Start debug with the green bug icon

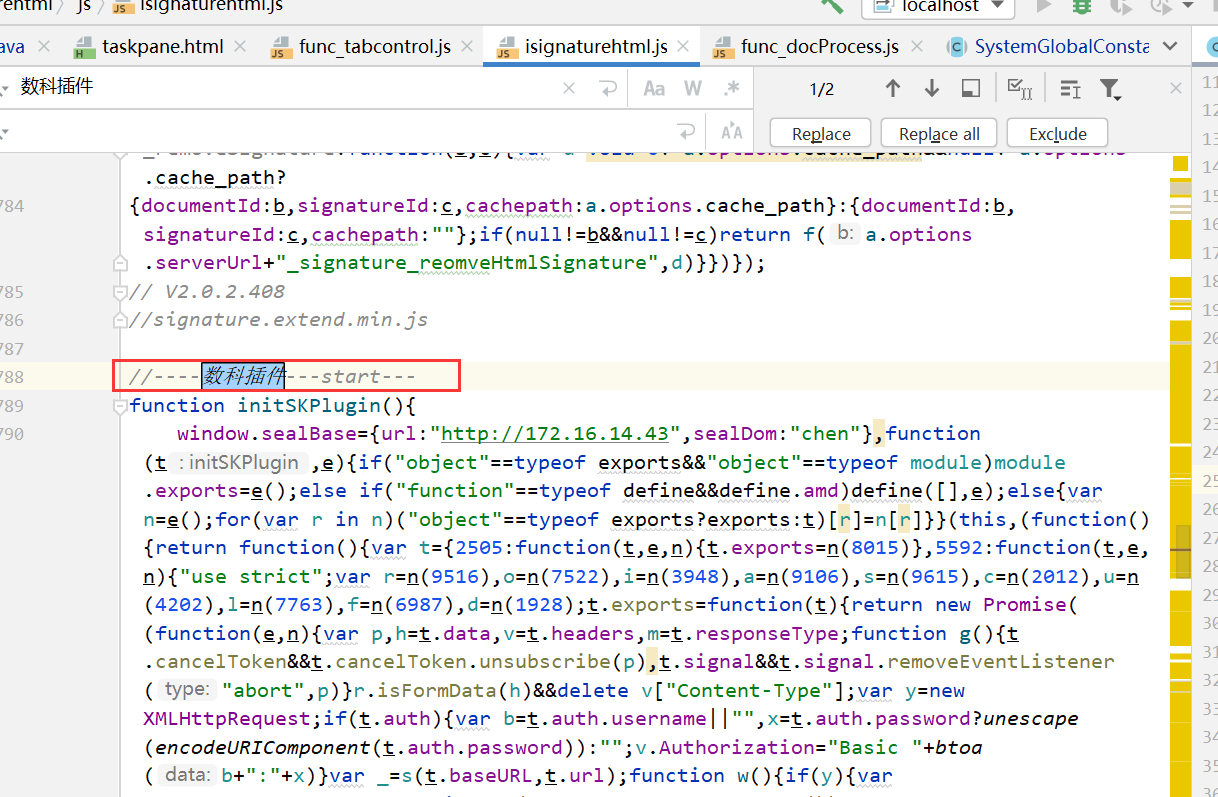click(1082, 7)
